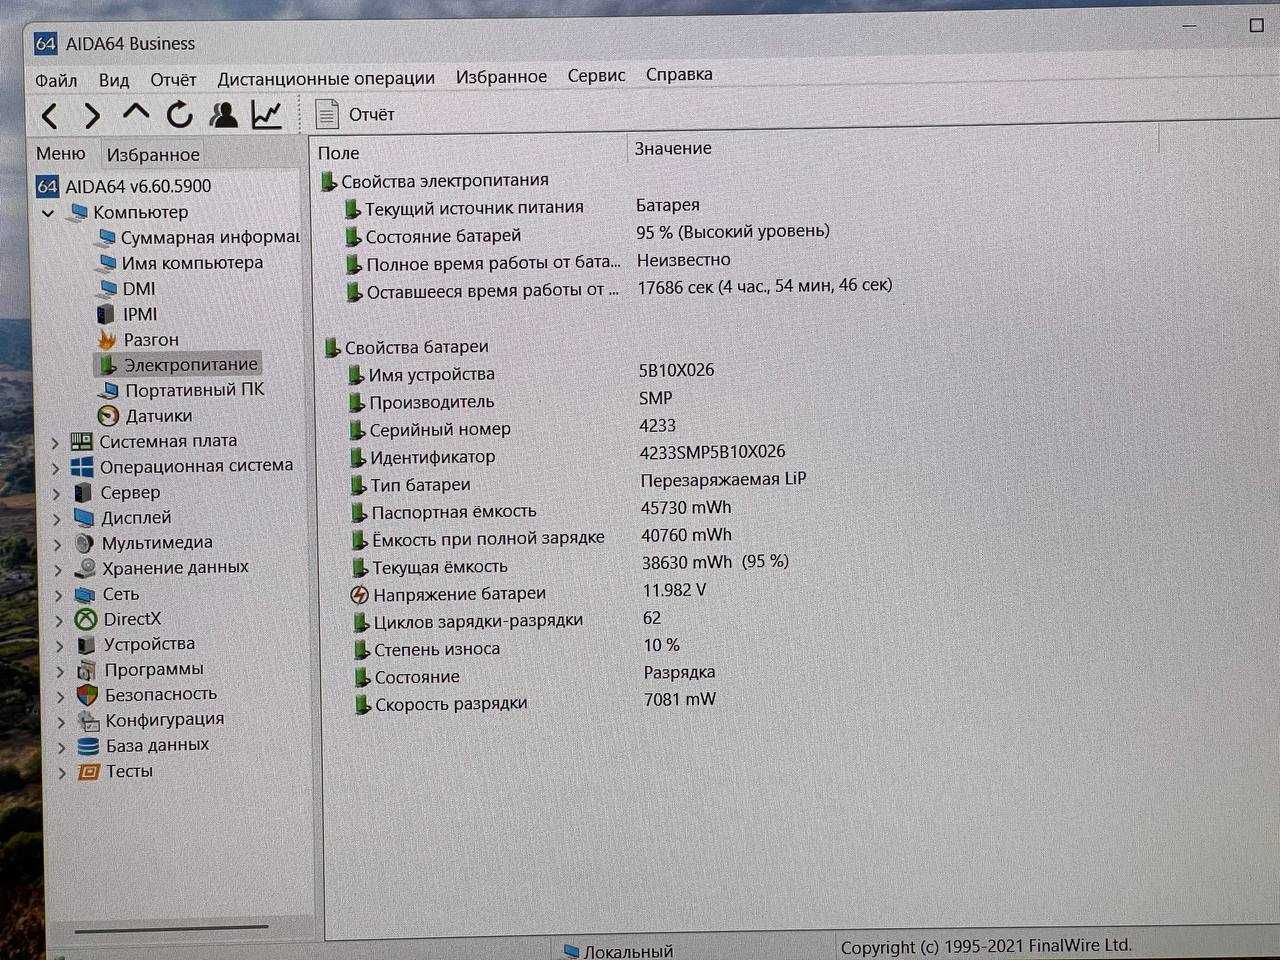Select the Разгон tree item
Screen dimensions: 1280x960
pyautogui.click(x=138, y=340)
